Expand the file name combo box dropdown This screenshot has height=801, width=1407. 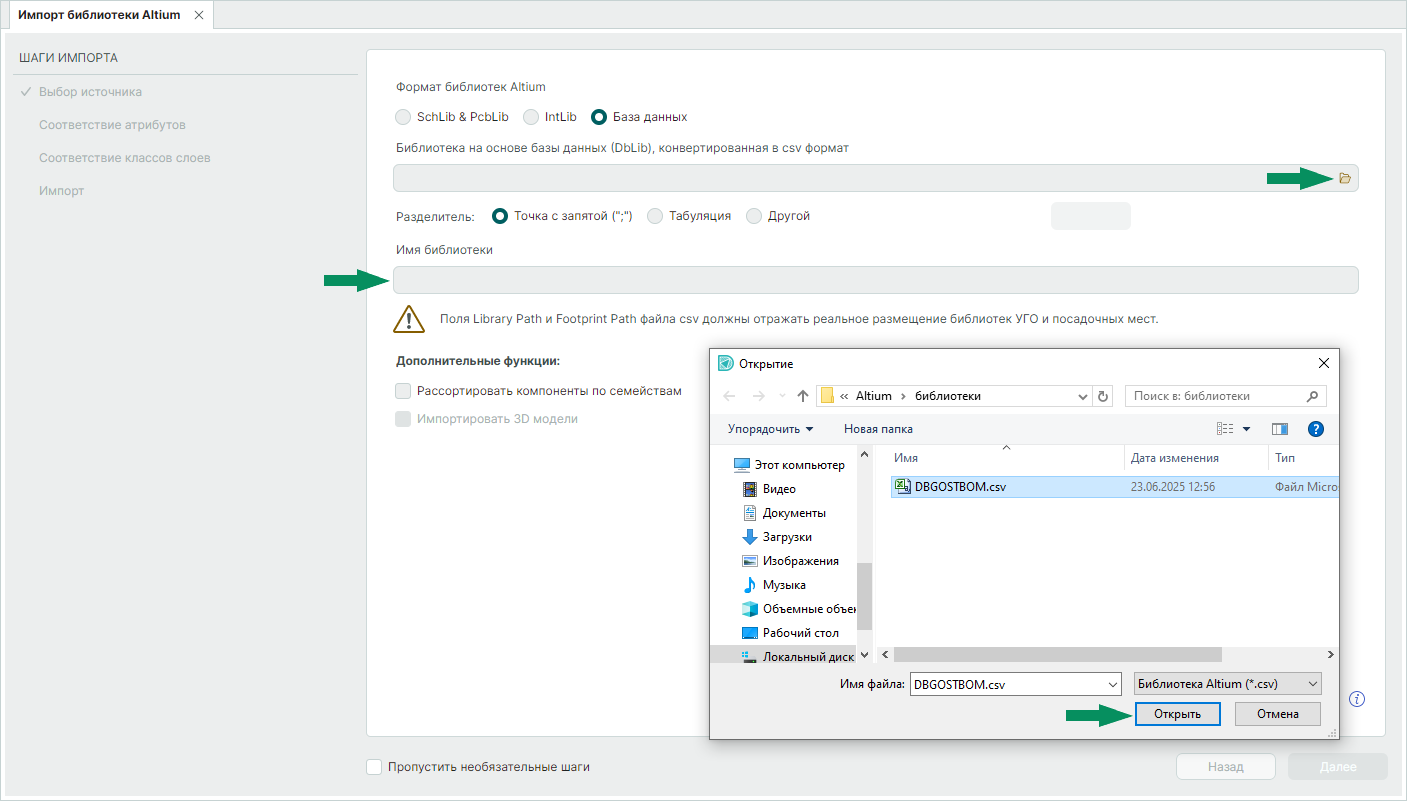tap(1113, 685)
